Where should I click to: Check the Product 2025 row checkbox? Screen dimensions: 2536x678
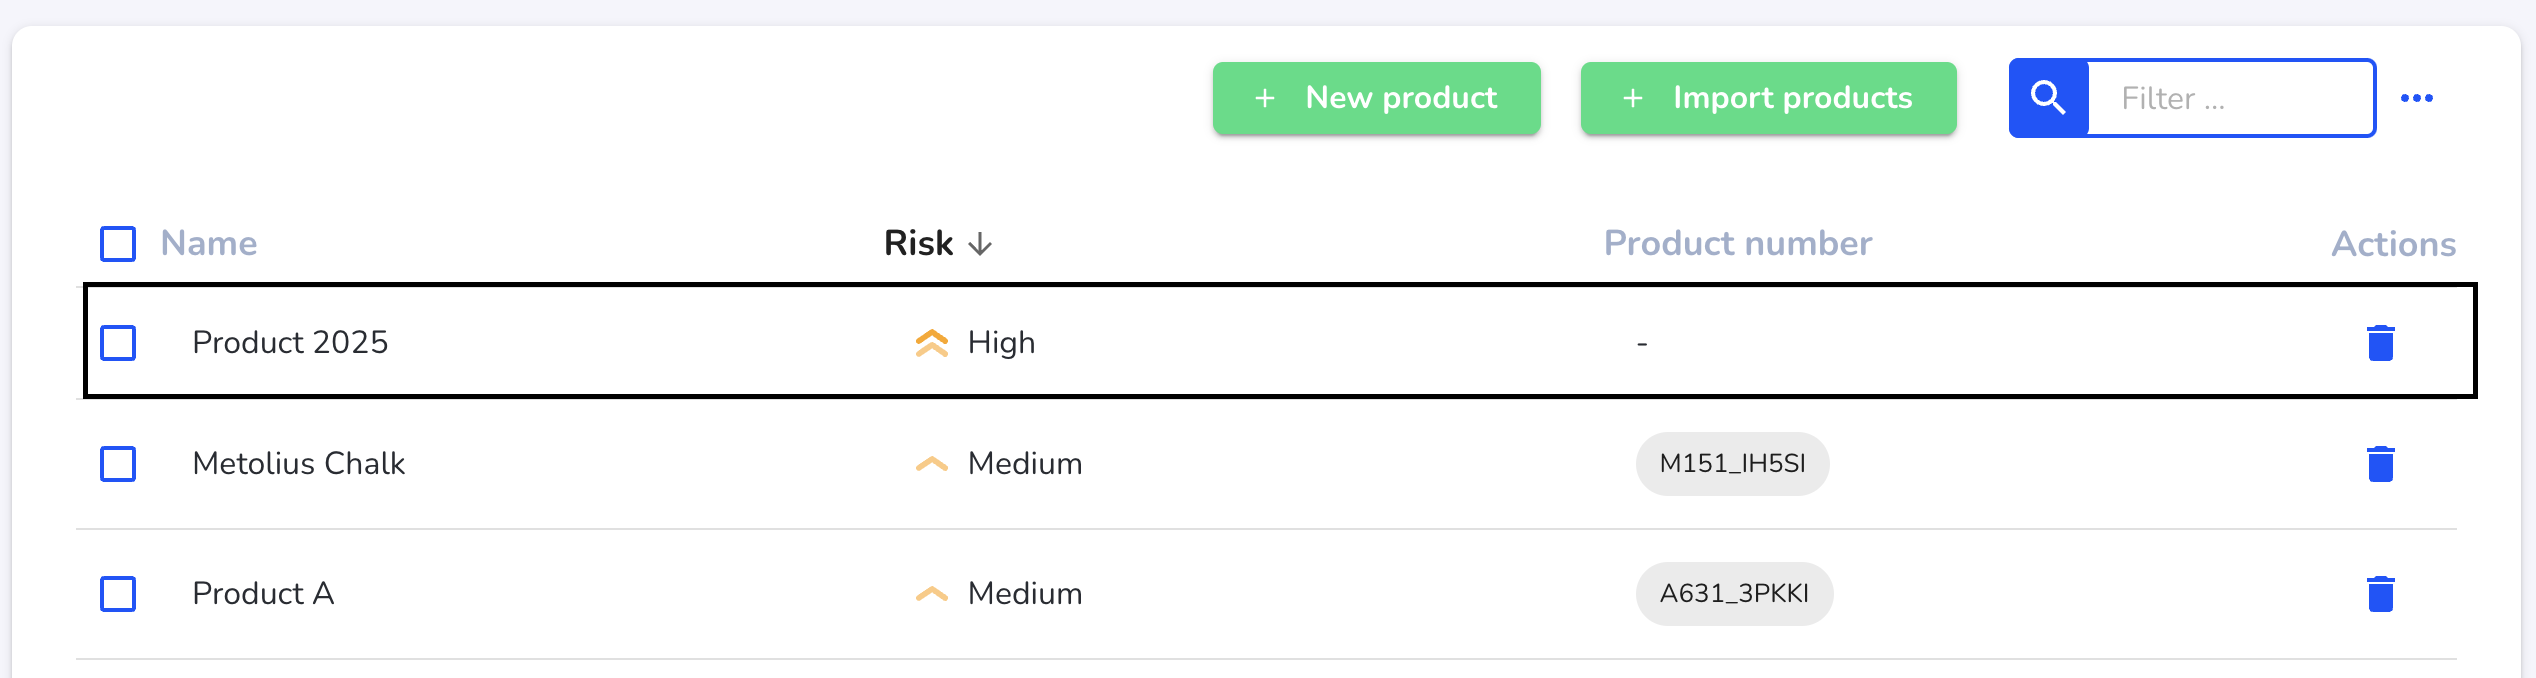(118, 343)
